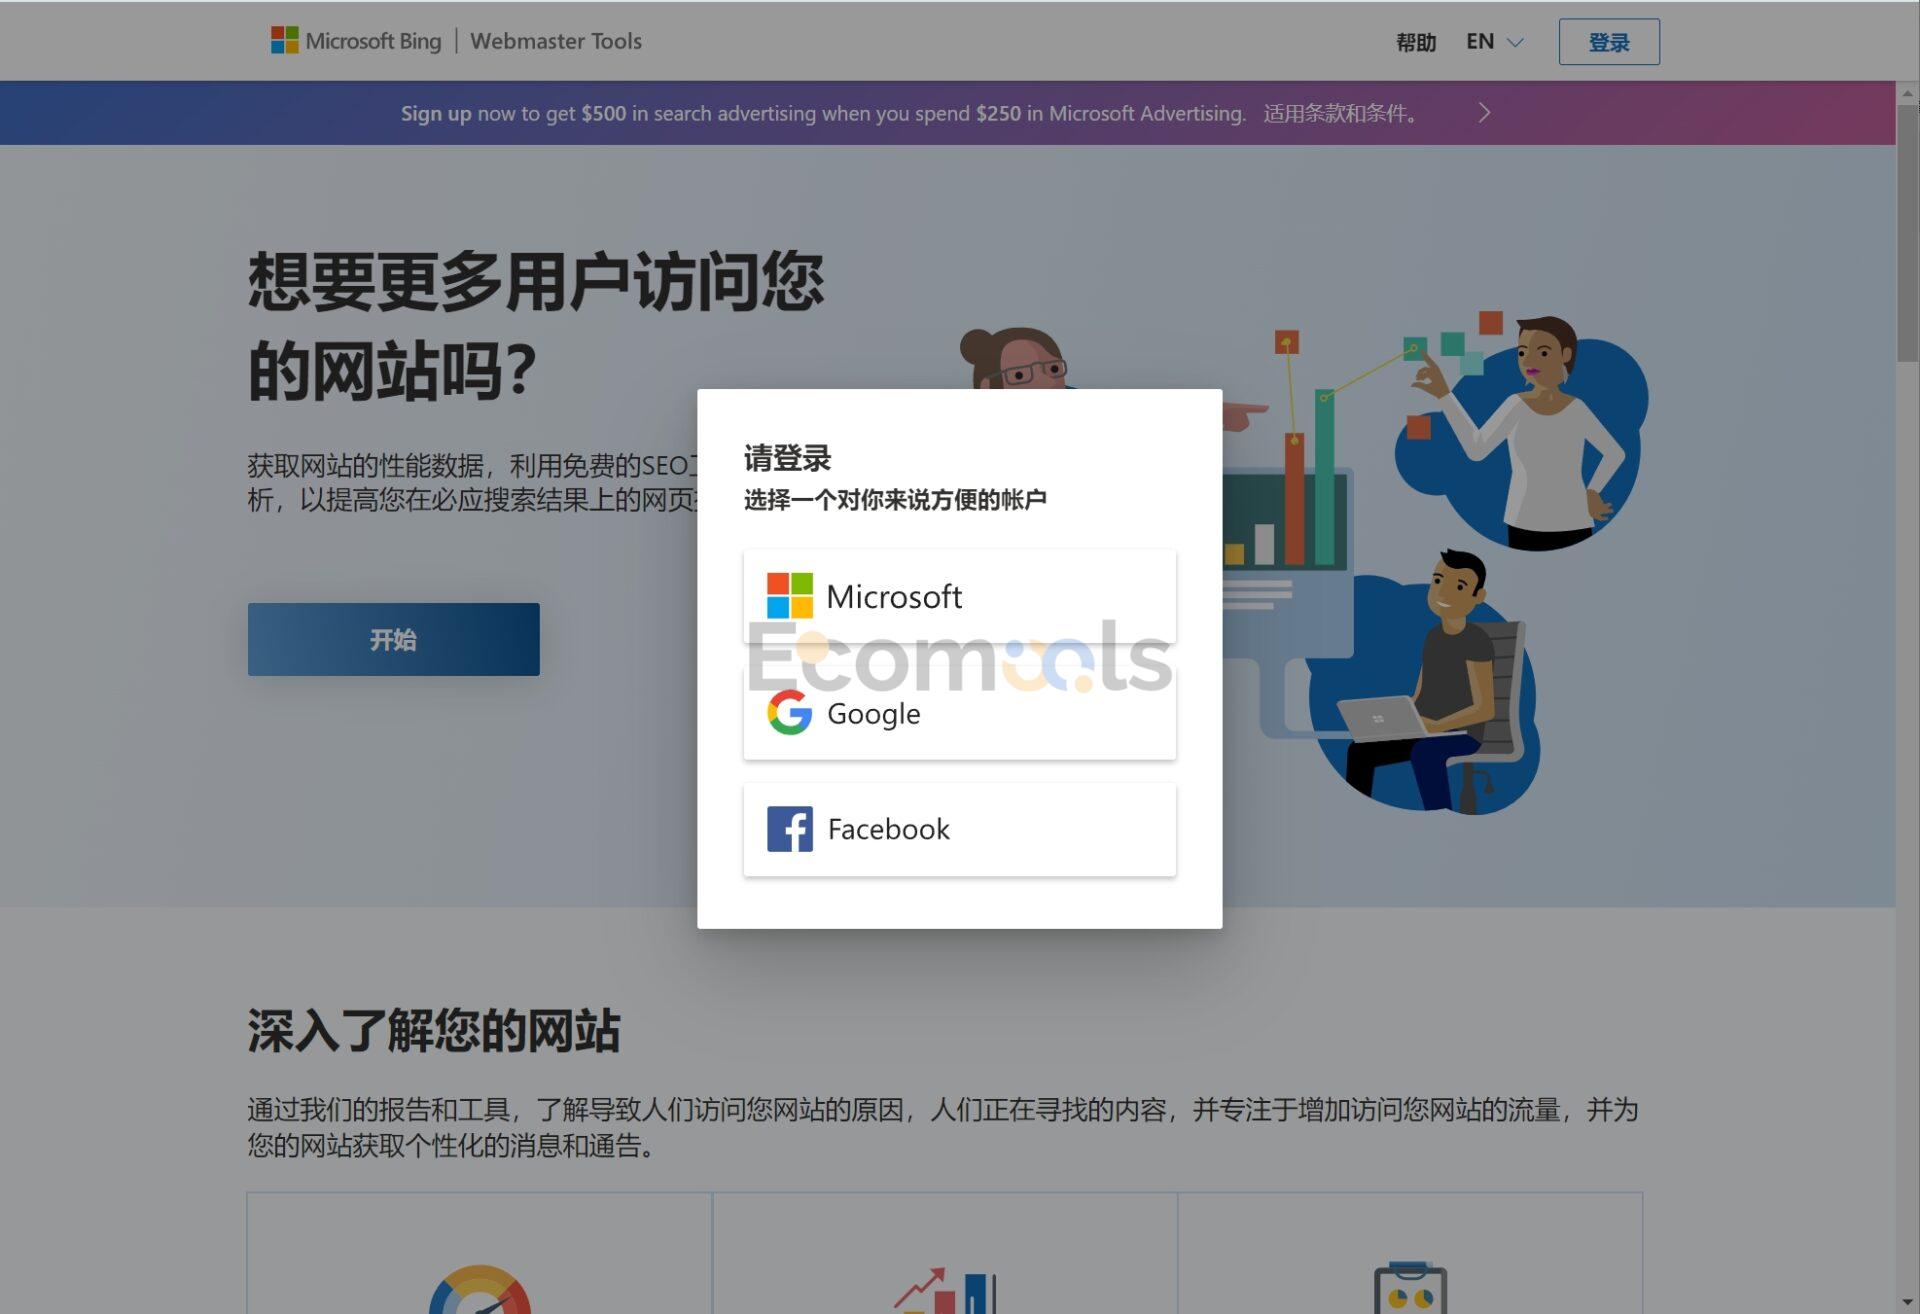The image size is (1920, 1314).
Task: Click the 想要更多用户访问您的网站吗 headline
Action: click(x=536, y=326)
